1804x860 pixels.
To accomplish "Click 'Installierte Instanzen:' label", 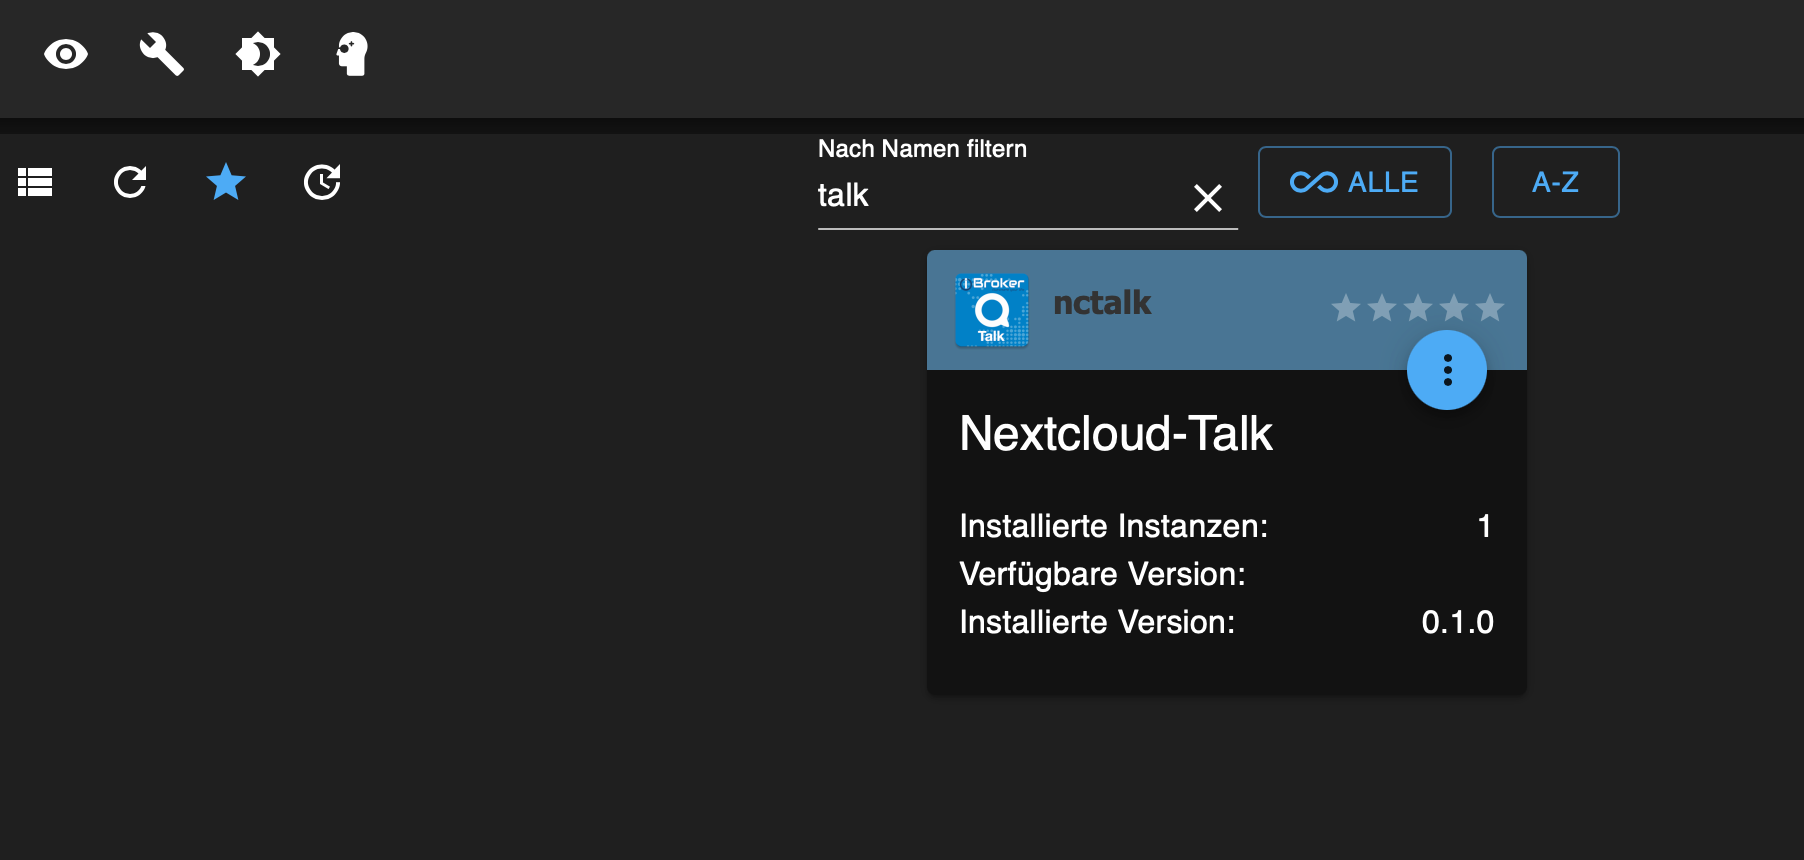I will point(1114,526).
